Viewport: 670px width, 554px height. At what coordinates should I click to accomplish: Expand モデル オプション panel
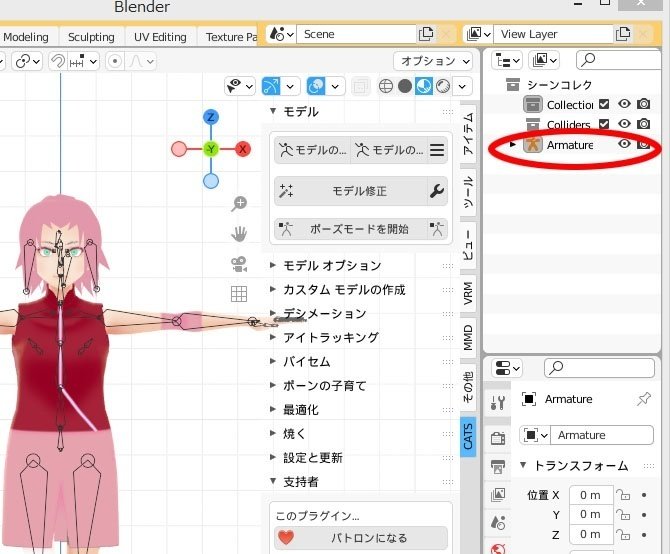pos(272,265)
